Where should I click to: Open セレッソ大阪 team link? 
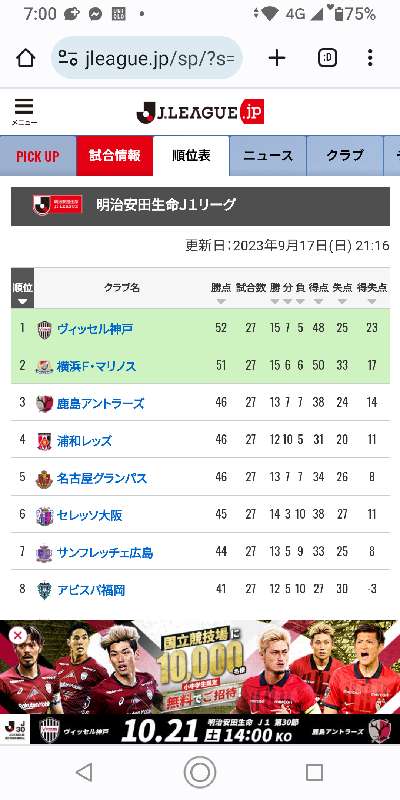pyautogui.click(x=89, y=515)
